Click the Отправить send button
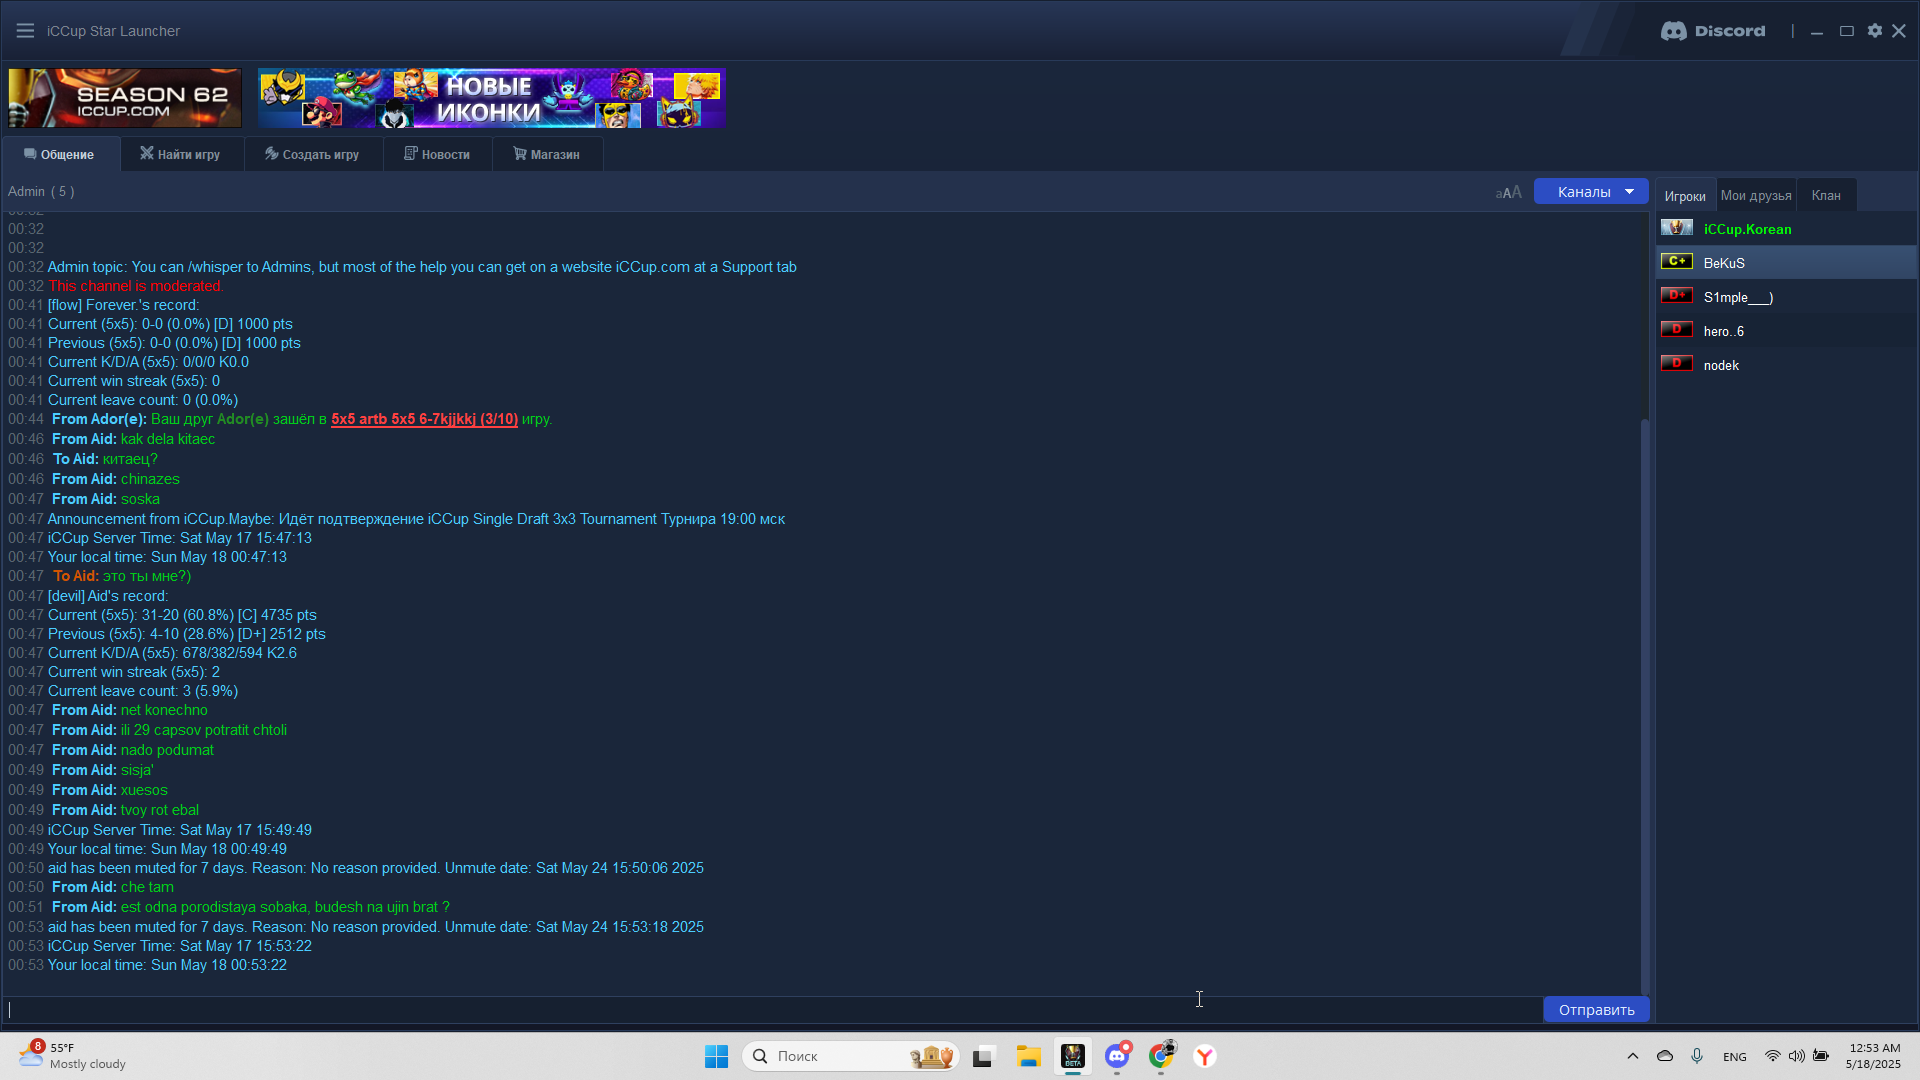The image size is (1920, 1080). click(1596, 1009)
